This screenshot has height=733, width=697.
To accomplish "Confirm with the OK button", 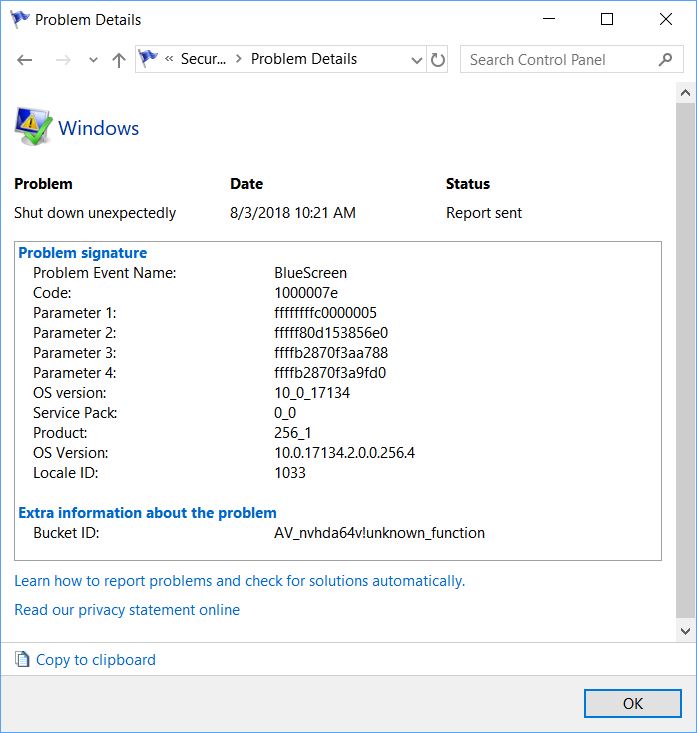I will 632,704.
